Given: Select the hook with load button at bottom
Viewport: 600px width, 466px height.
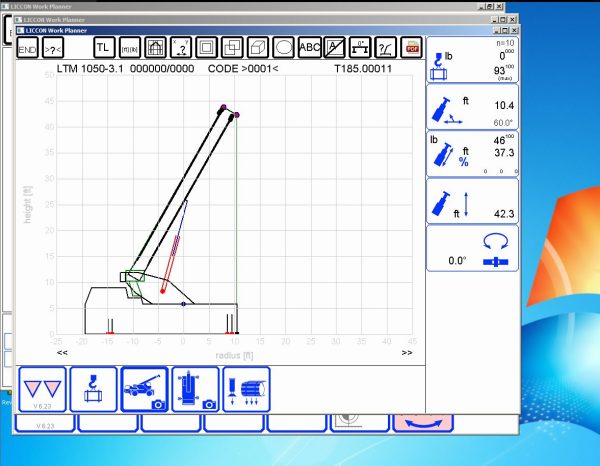Looking at the screenshot, I should coord(93,389).
